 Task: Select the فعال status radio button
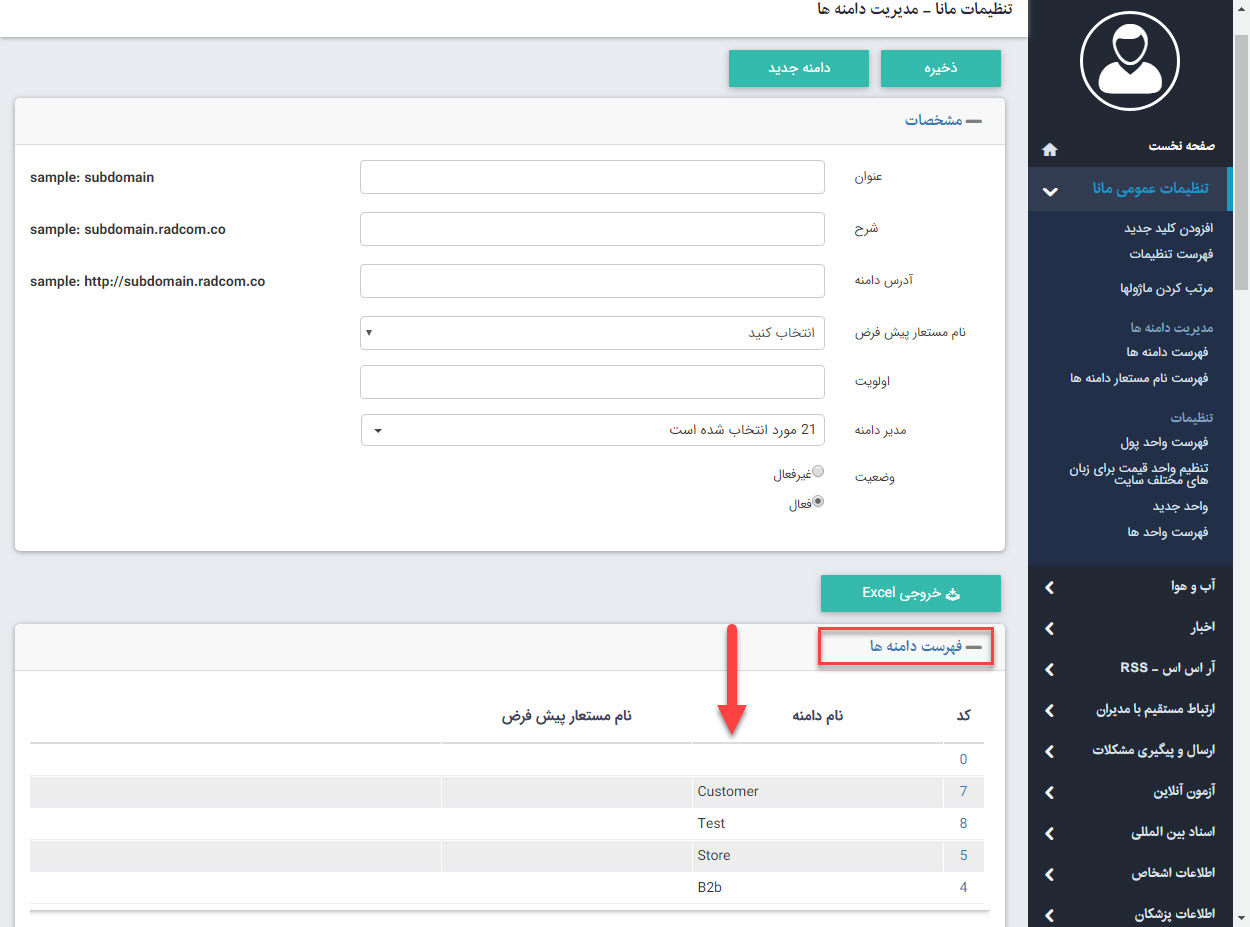(818, 502)
